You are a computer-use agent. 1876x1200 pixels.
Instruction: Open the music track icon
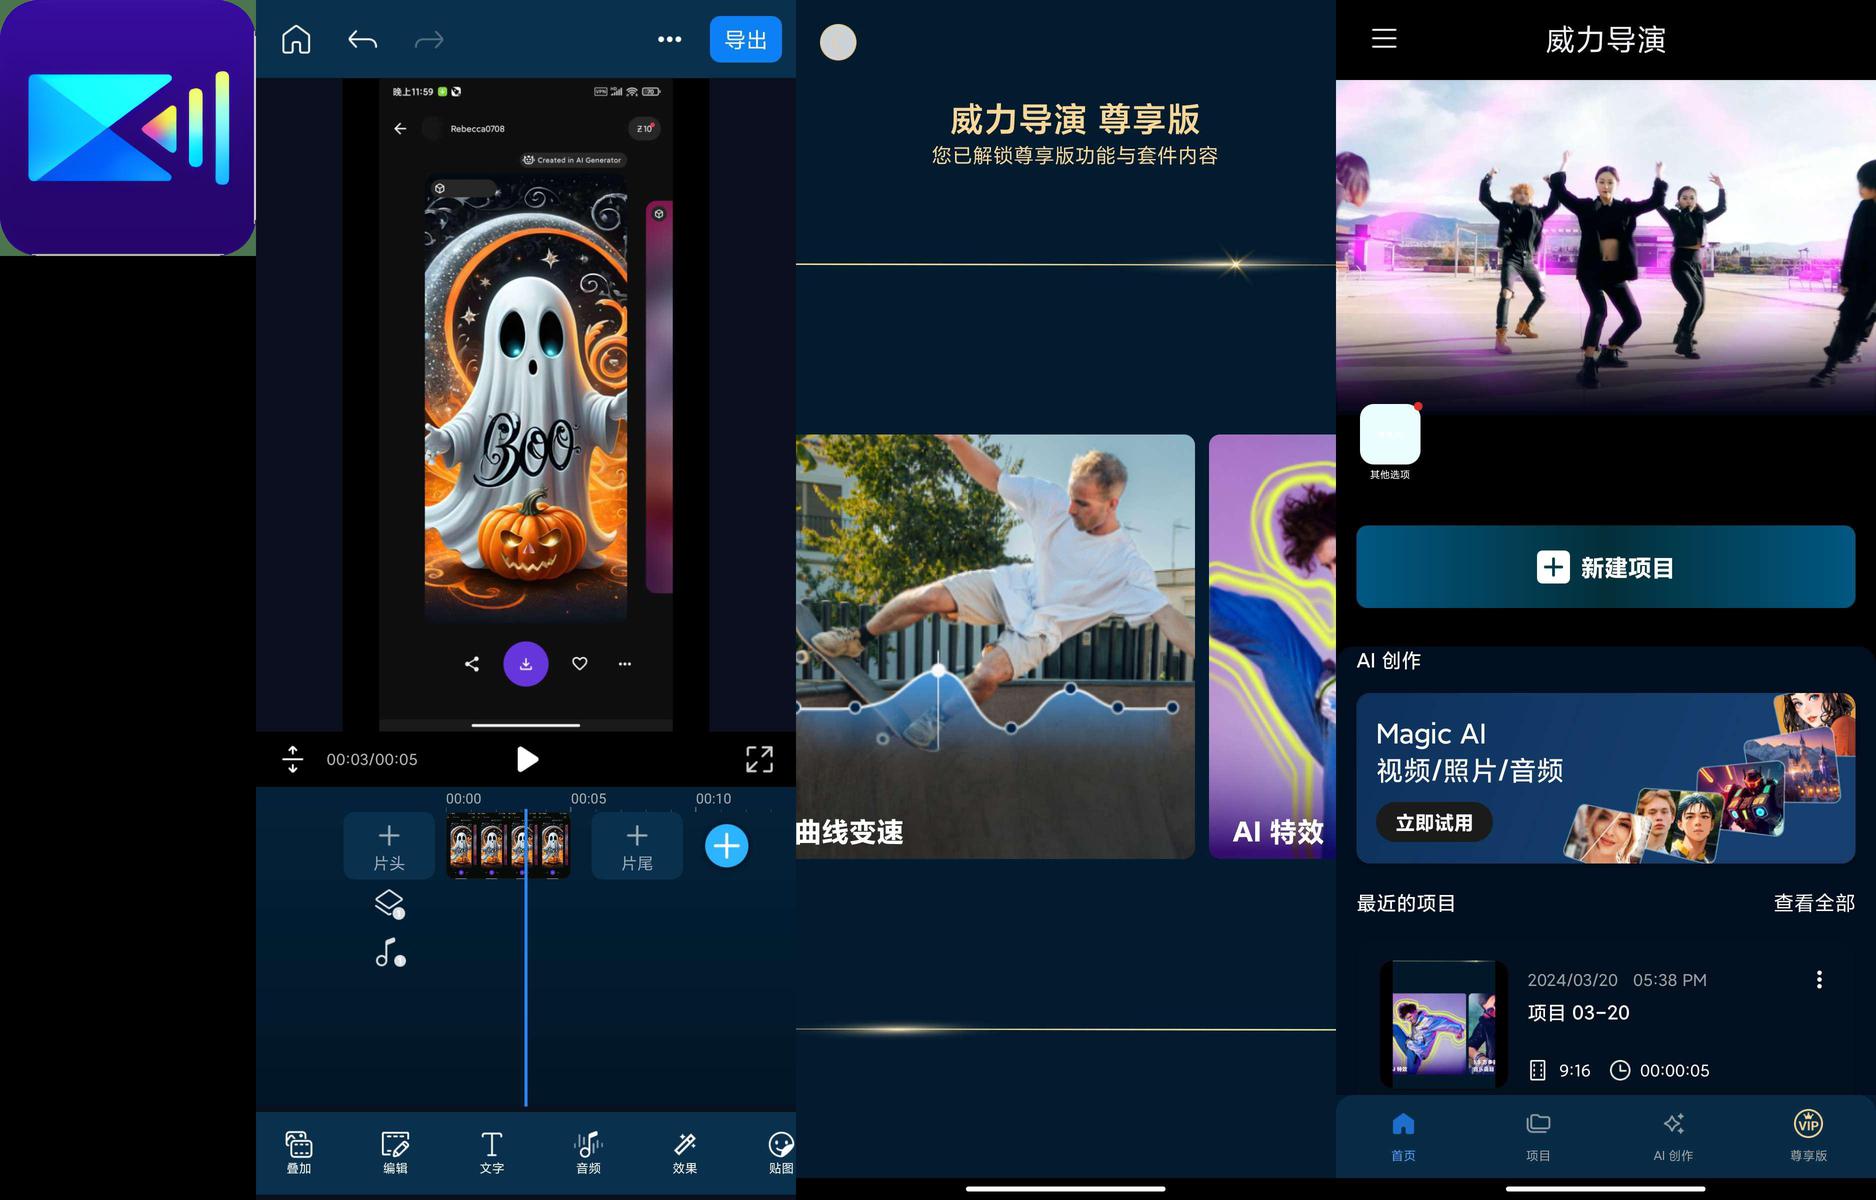(390, 953)
